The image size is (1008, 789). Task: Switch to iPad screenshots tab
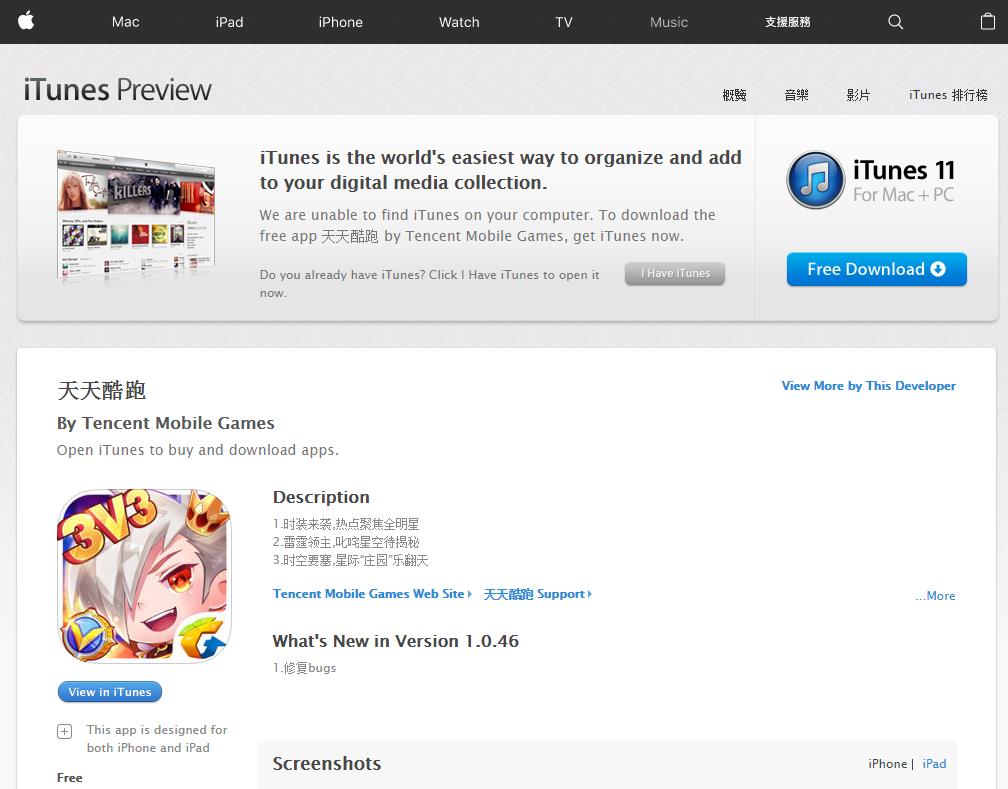934,764
